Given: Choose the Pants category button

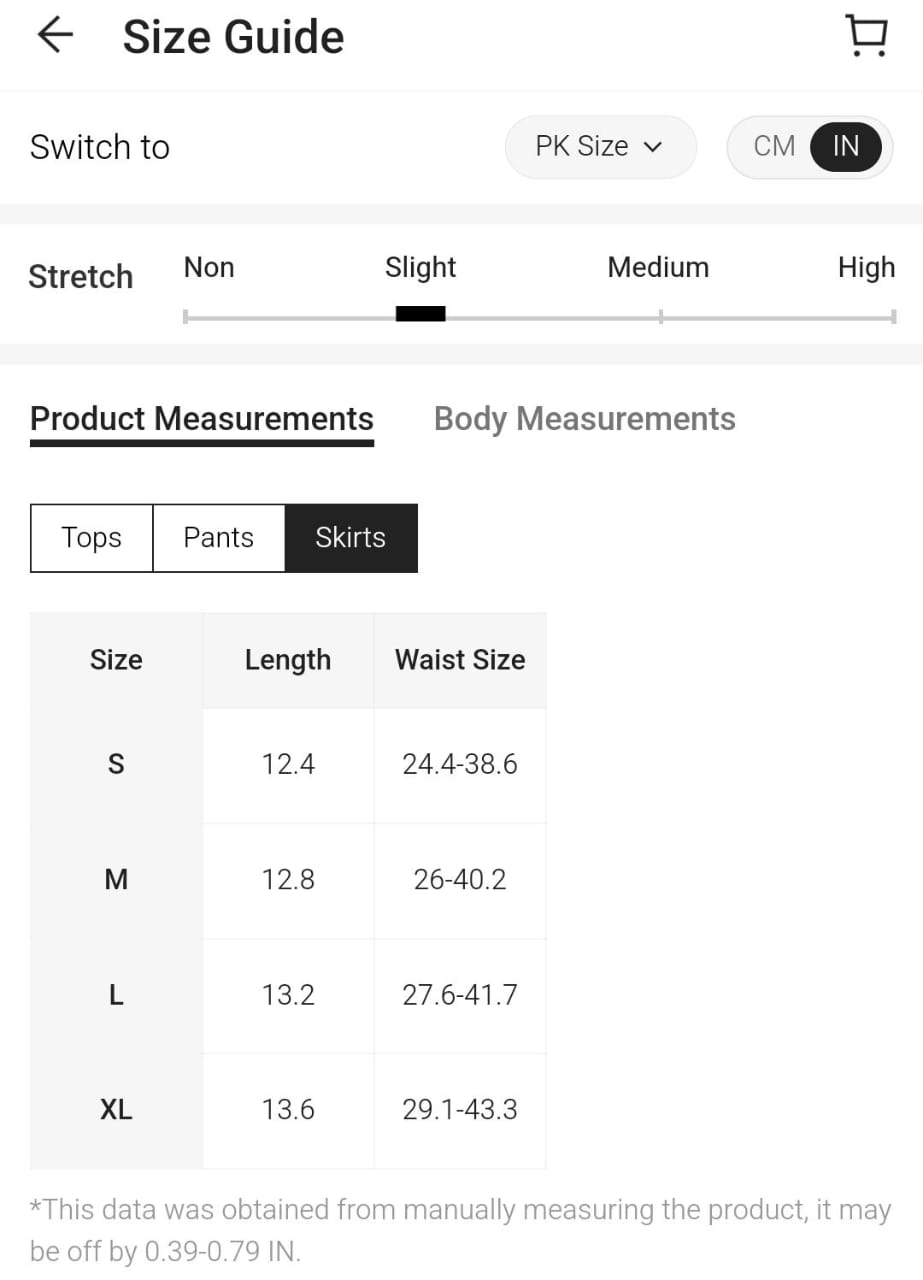Looking at the screenshot, I should [219, 538].
